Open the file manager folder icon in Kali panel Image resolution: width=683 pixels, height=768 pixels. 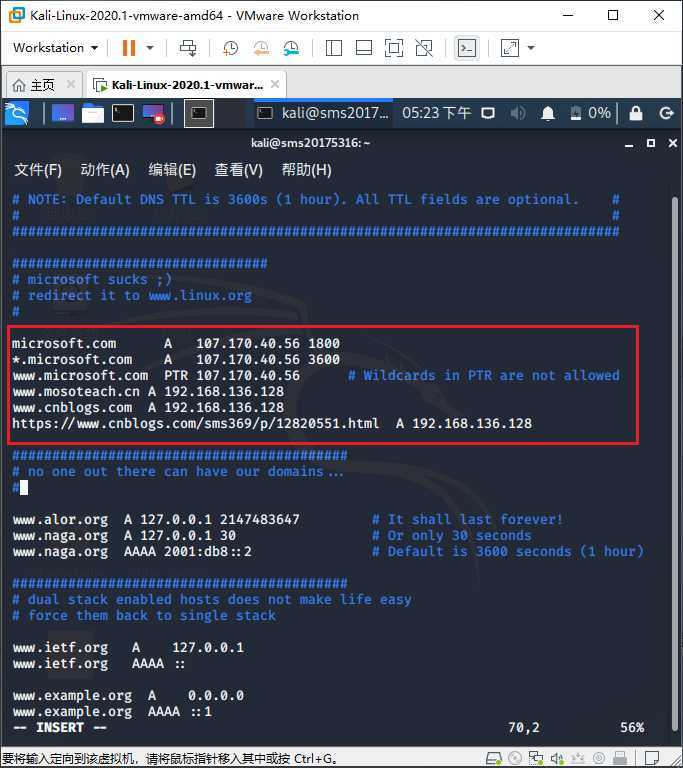93,114
